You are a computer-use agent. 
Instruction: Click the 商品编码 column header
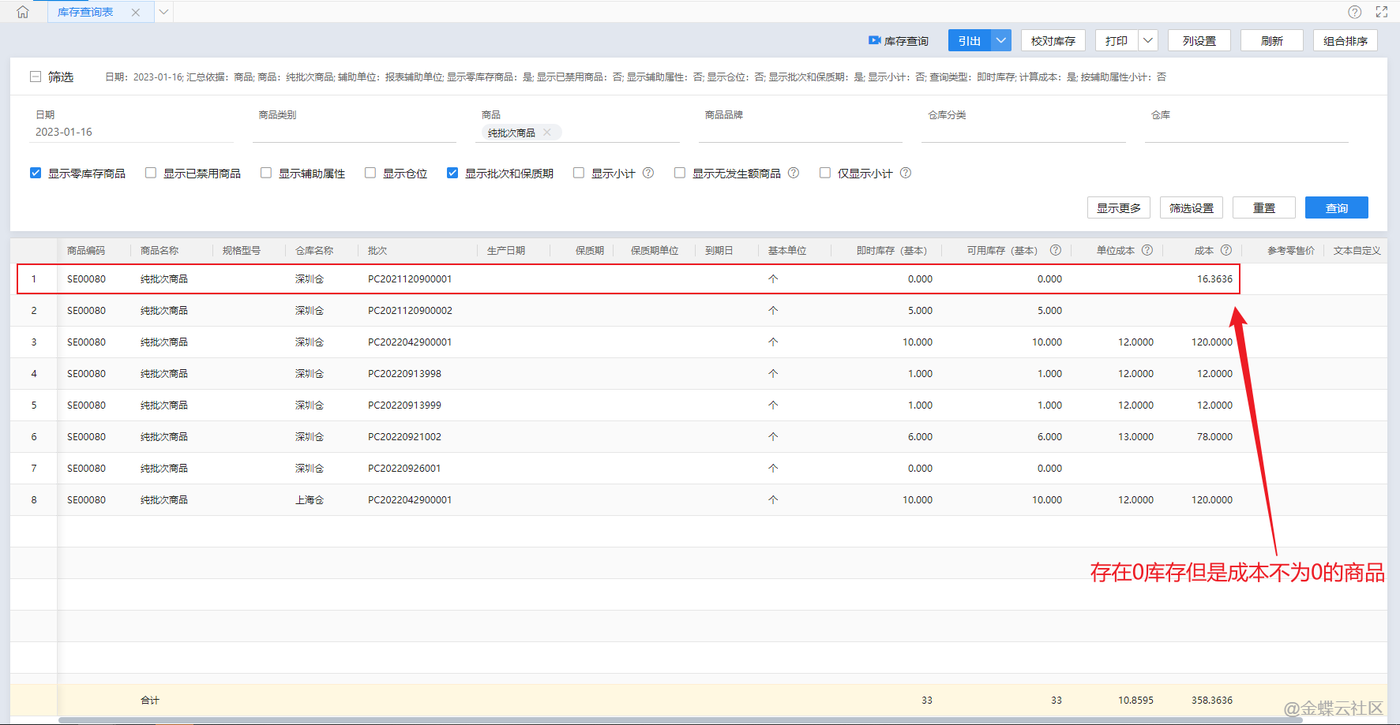[x=86, y=250]
